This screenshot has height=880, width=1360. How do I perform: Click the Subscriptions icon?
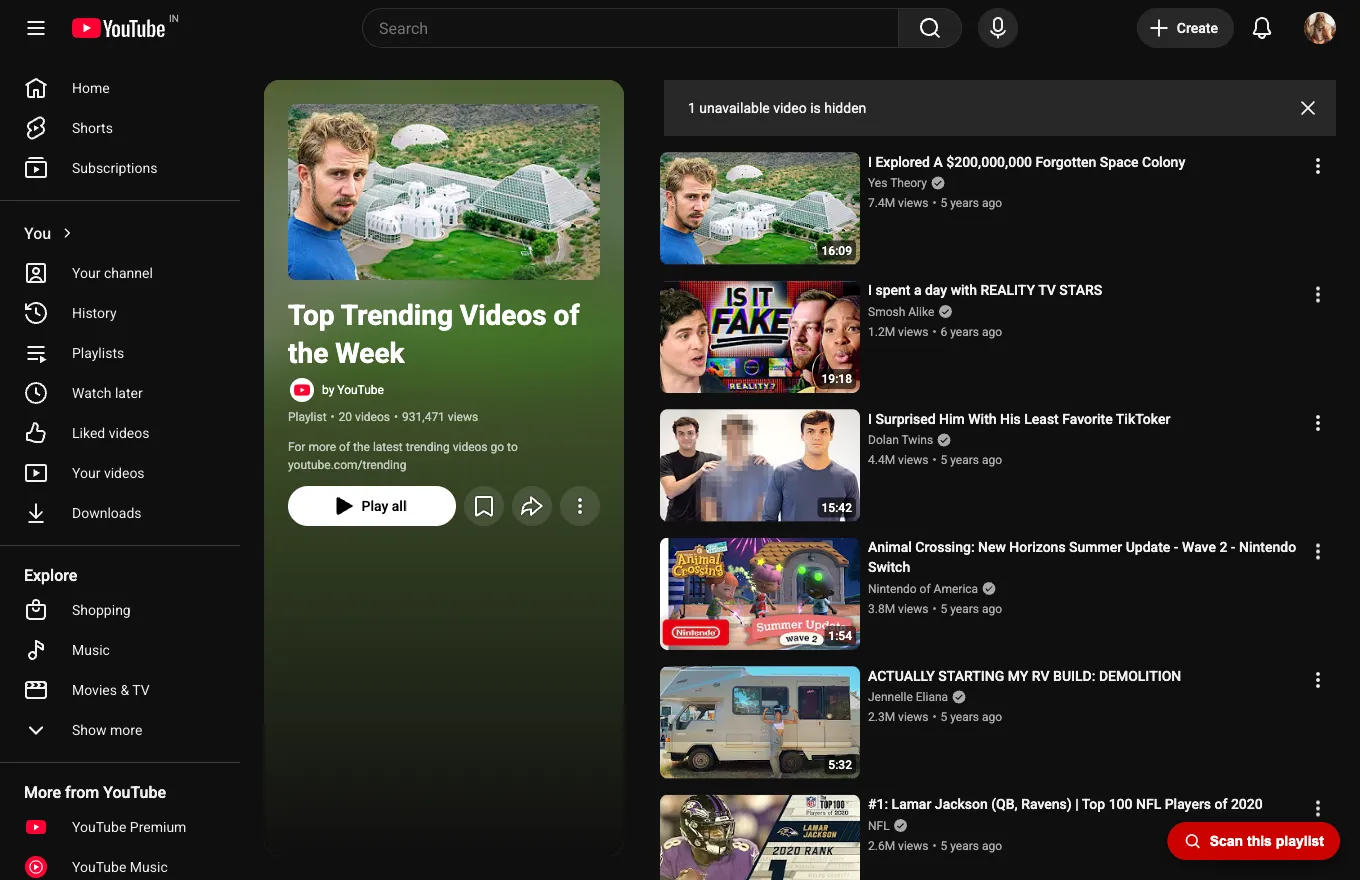[36, 168]
